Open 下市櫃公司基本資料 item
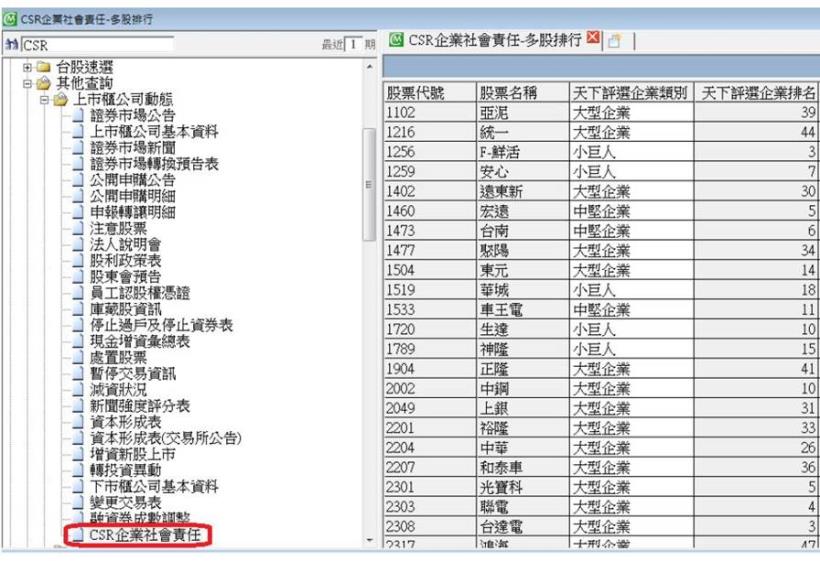 (x=154, y=487)
